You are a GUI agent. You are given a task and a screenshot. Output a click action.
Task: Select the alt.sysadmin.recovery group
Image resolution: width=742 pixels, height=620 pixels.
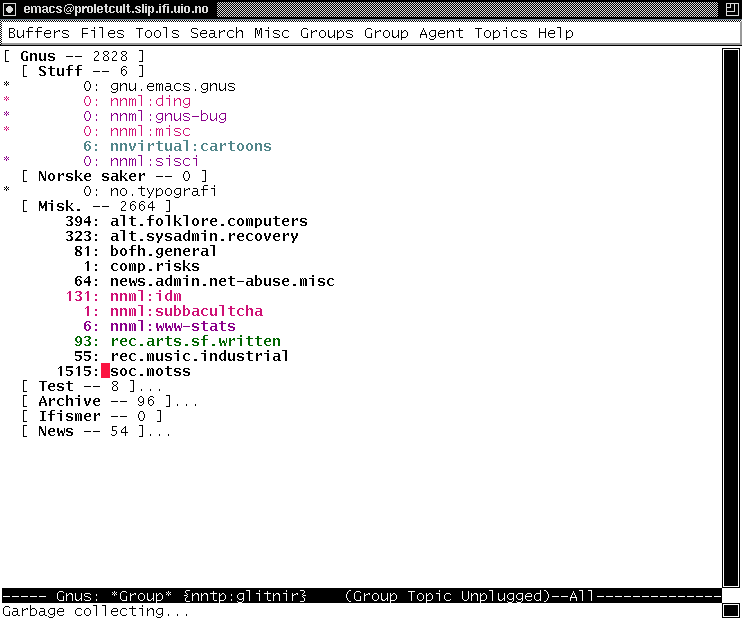point(204,236)
